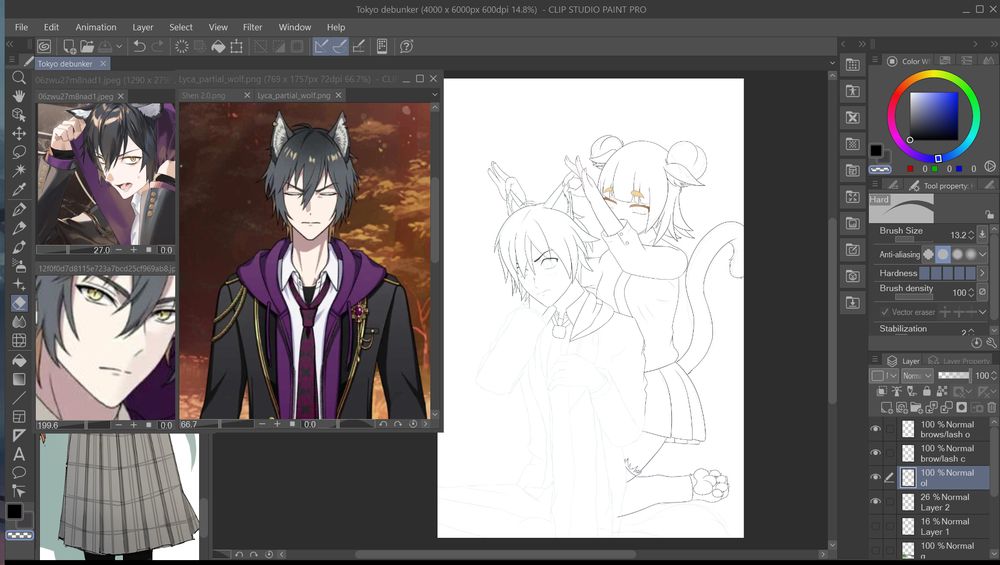Create a new canvas from toolbar
The height and width of the screenshot is (565, 1000).
[69, 46]
